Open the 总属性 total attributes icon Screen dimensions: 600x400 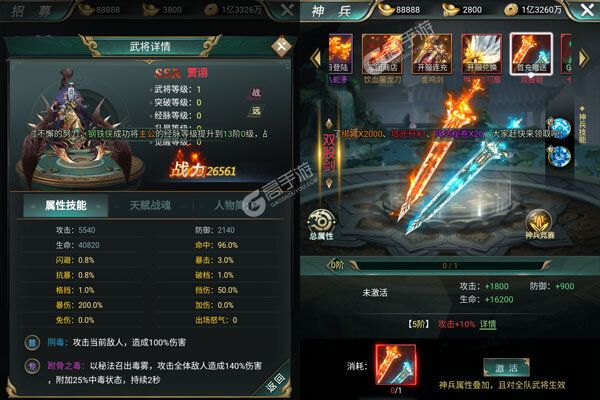(321, 225)
